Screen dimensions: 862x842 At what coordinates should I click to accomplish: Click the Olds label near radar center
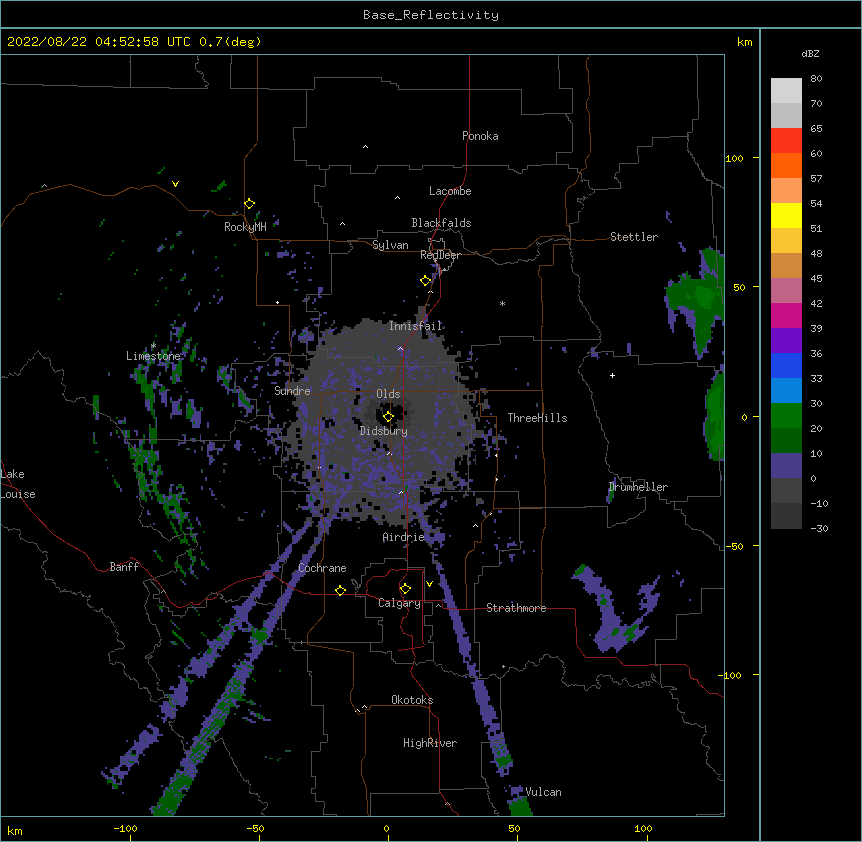(x=388, y=394)
